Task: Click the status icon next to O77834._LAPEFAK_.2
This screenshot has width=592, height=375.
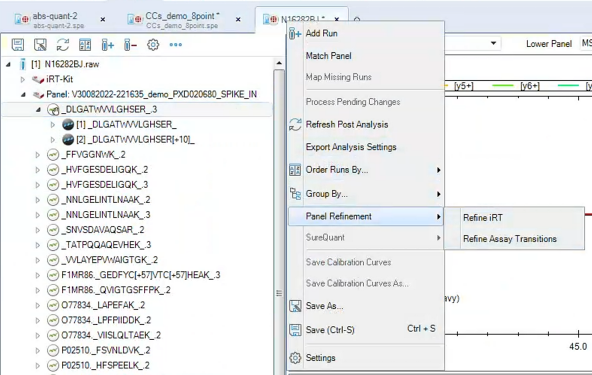Action: click(x=53, y=305)
